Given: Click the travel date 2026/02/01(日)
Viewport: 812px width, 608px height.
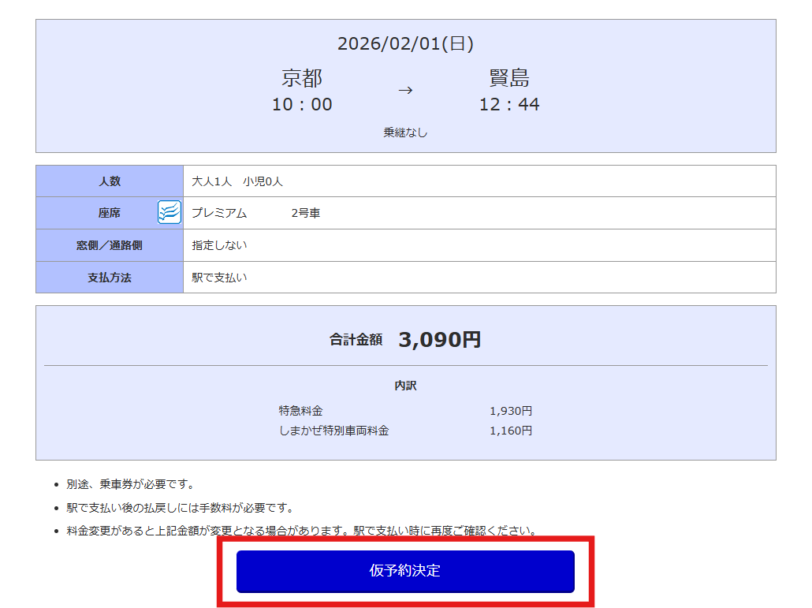Looking at the screenshot, I should pyautogui.click(x=405, y=43).
